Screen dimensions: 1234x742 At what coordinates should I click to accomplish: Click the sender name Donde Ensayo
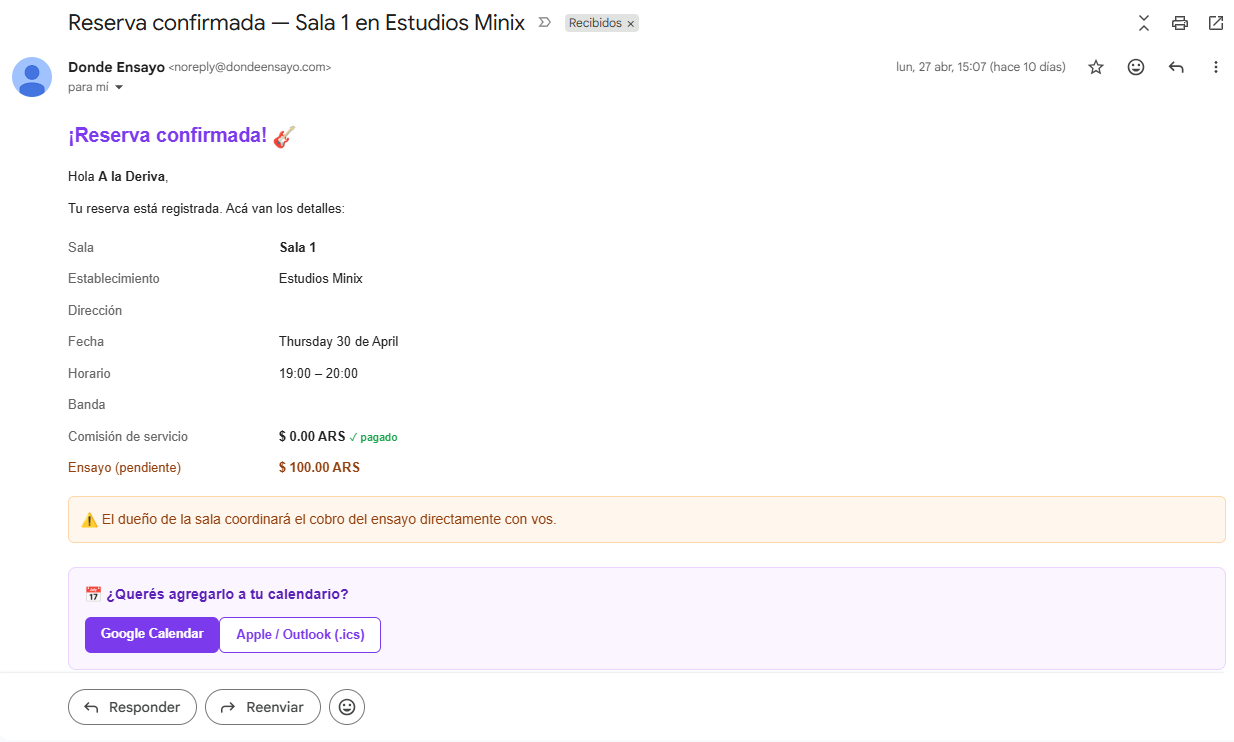116,67
